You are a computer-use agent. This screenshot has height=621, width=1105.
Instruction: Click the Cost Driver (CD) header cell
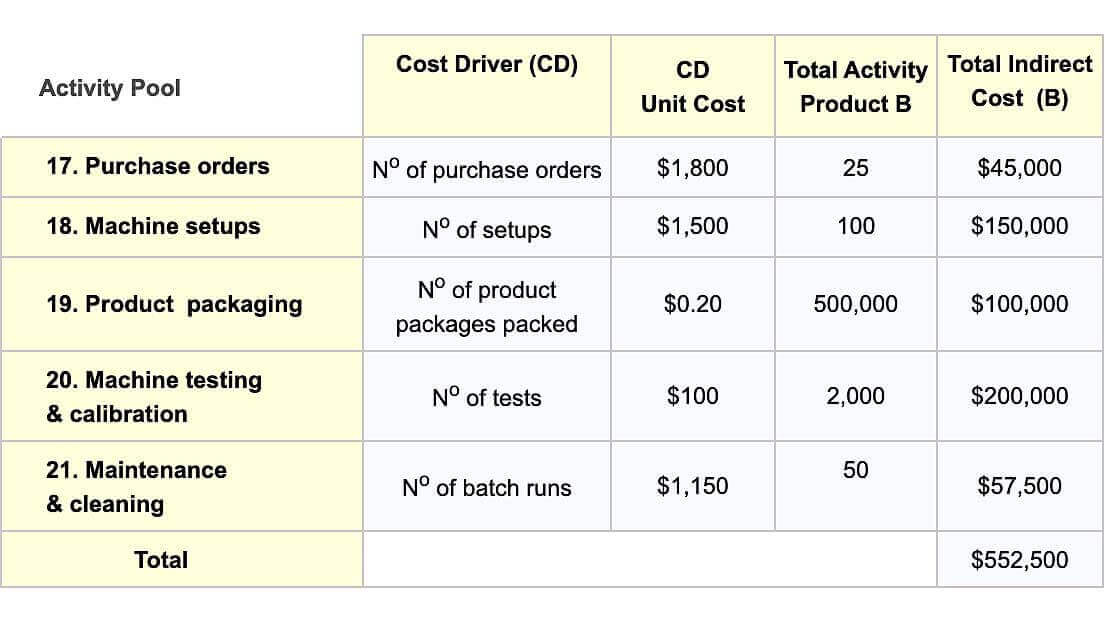tap(487, 65)
